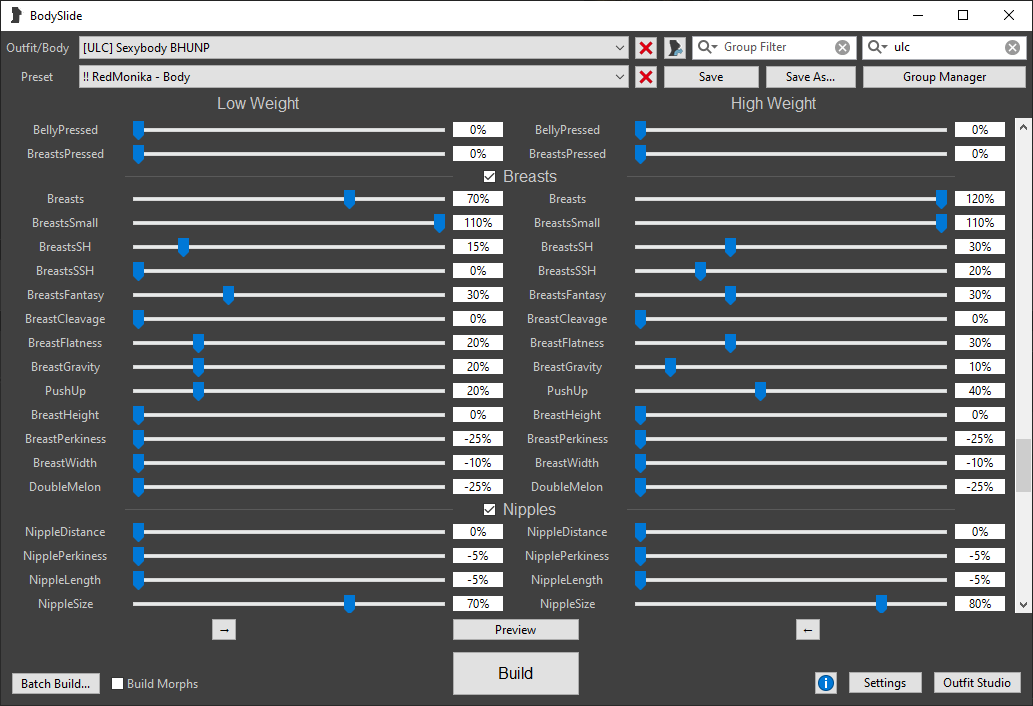Viewport: 1033px width, 706px height.
Task: Click the outfit filter field containing 'ulc'
Action: pos(945,47)
